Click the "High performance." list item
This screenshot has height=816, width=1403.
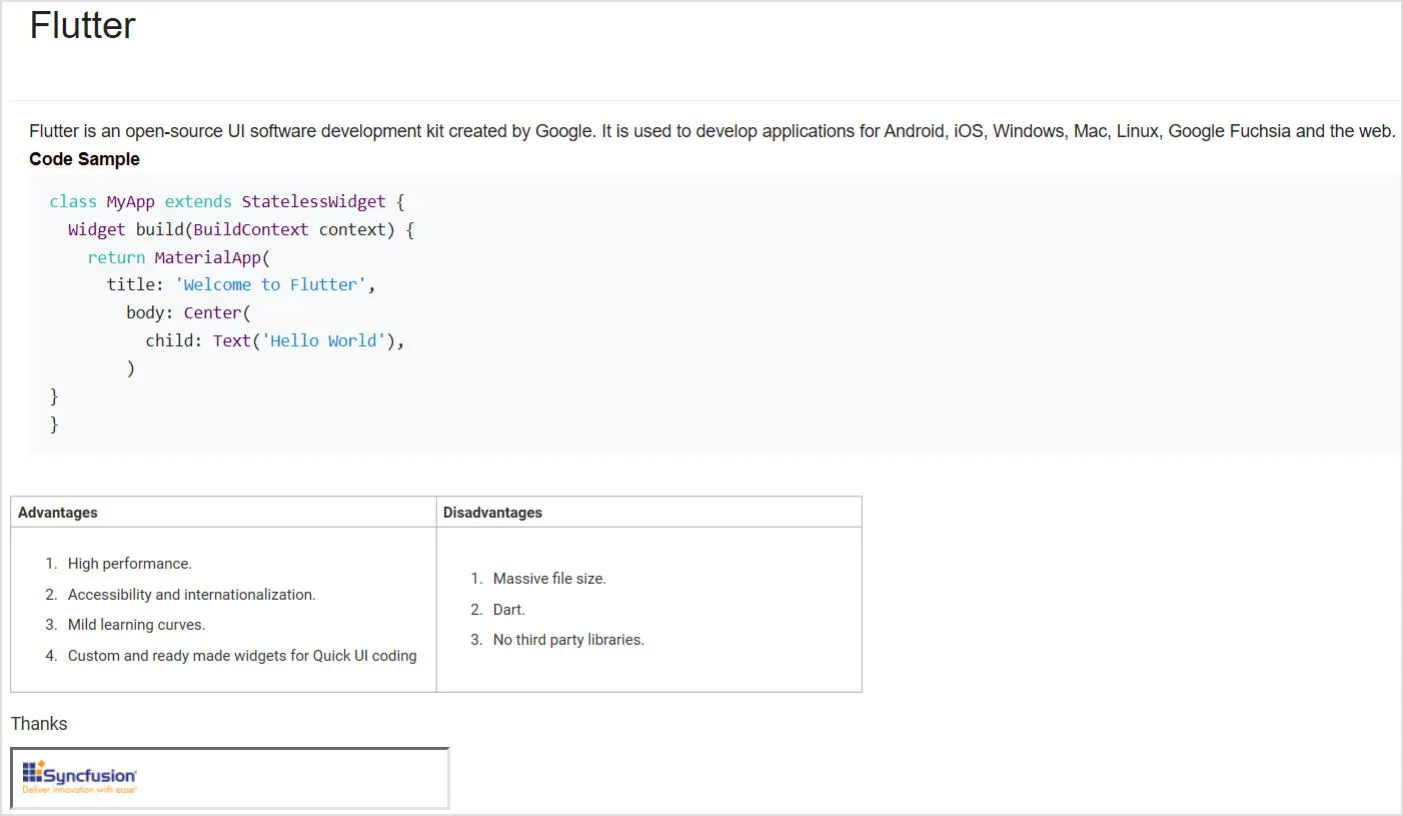tap(129, 564)
